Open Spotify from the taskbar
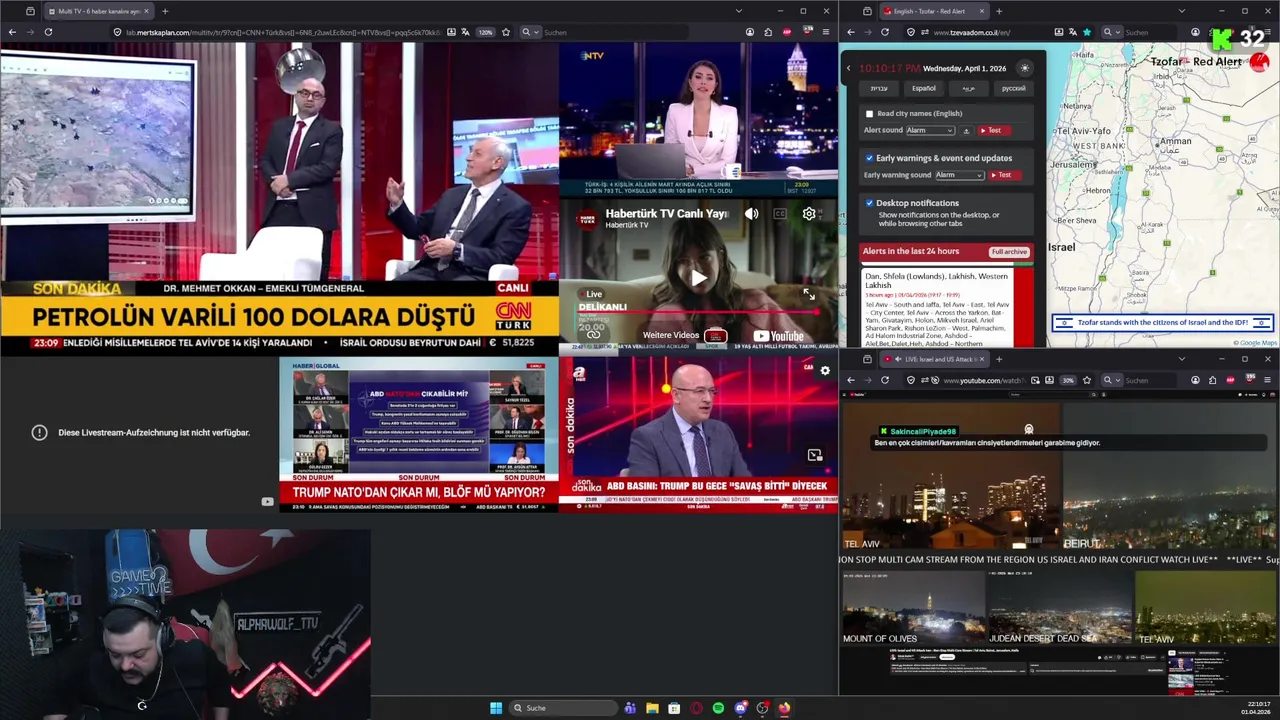 pos(718,708)
